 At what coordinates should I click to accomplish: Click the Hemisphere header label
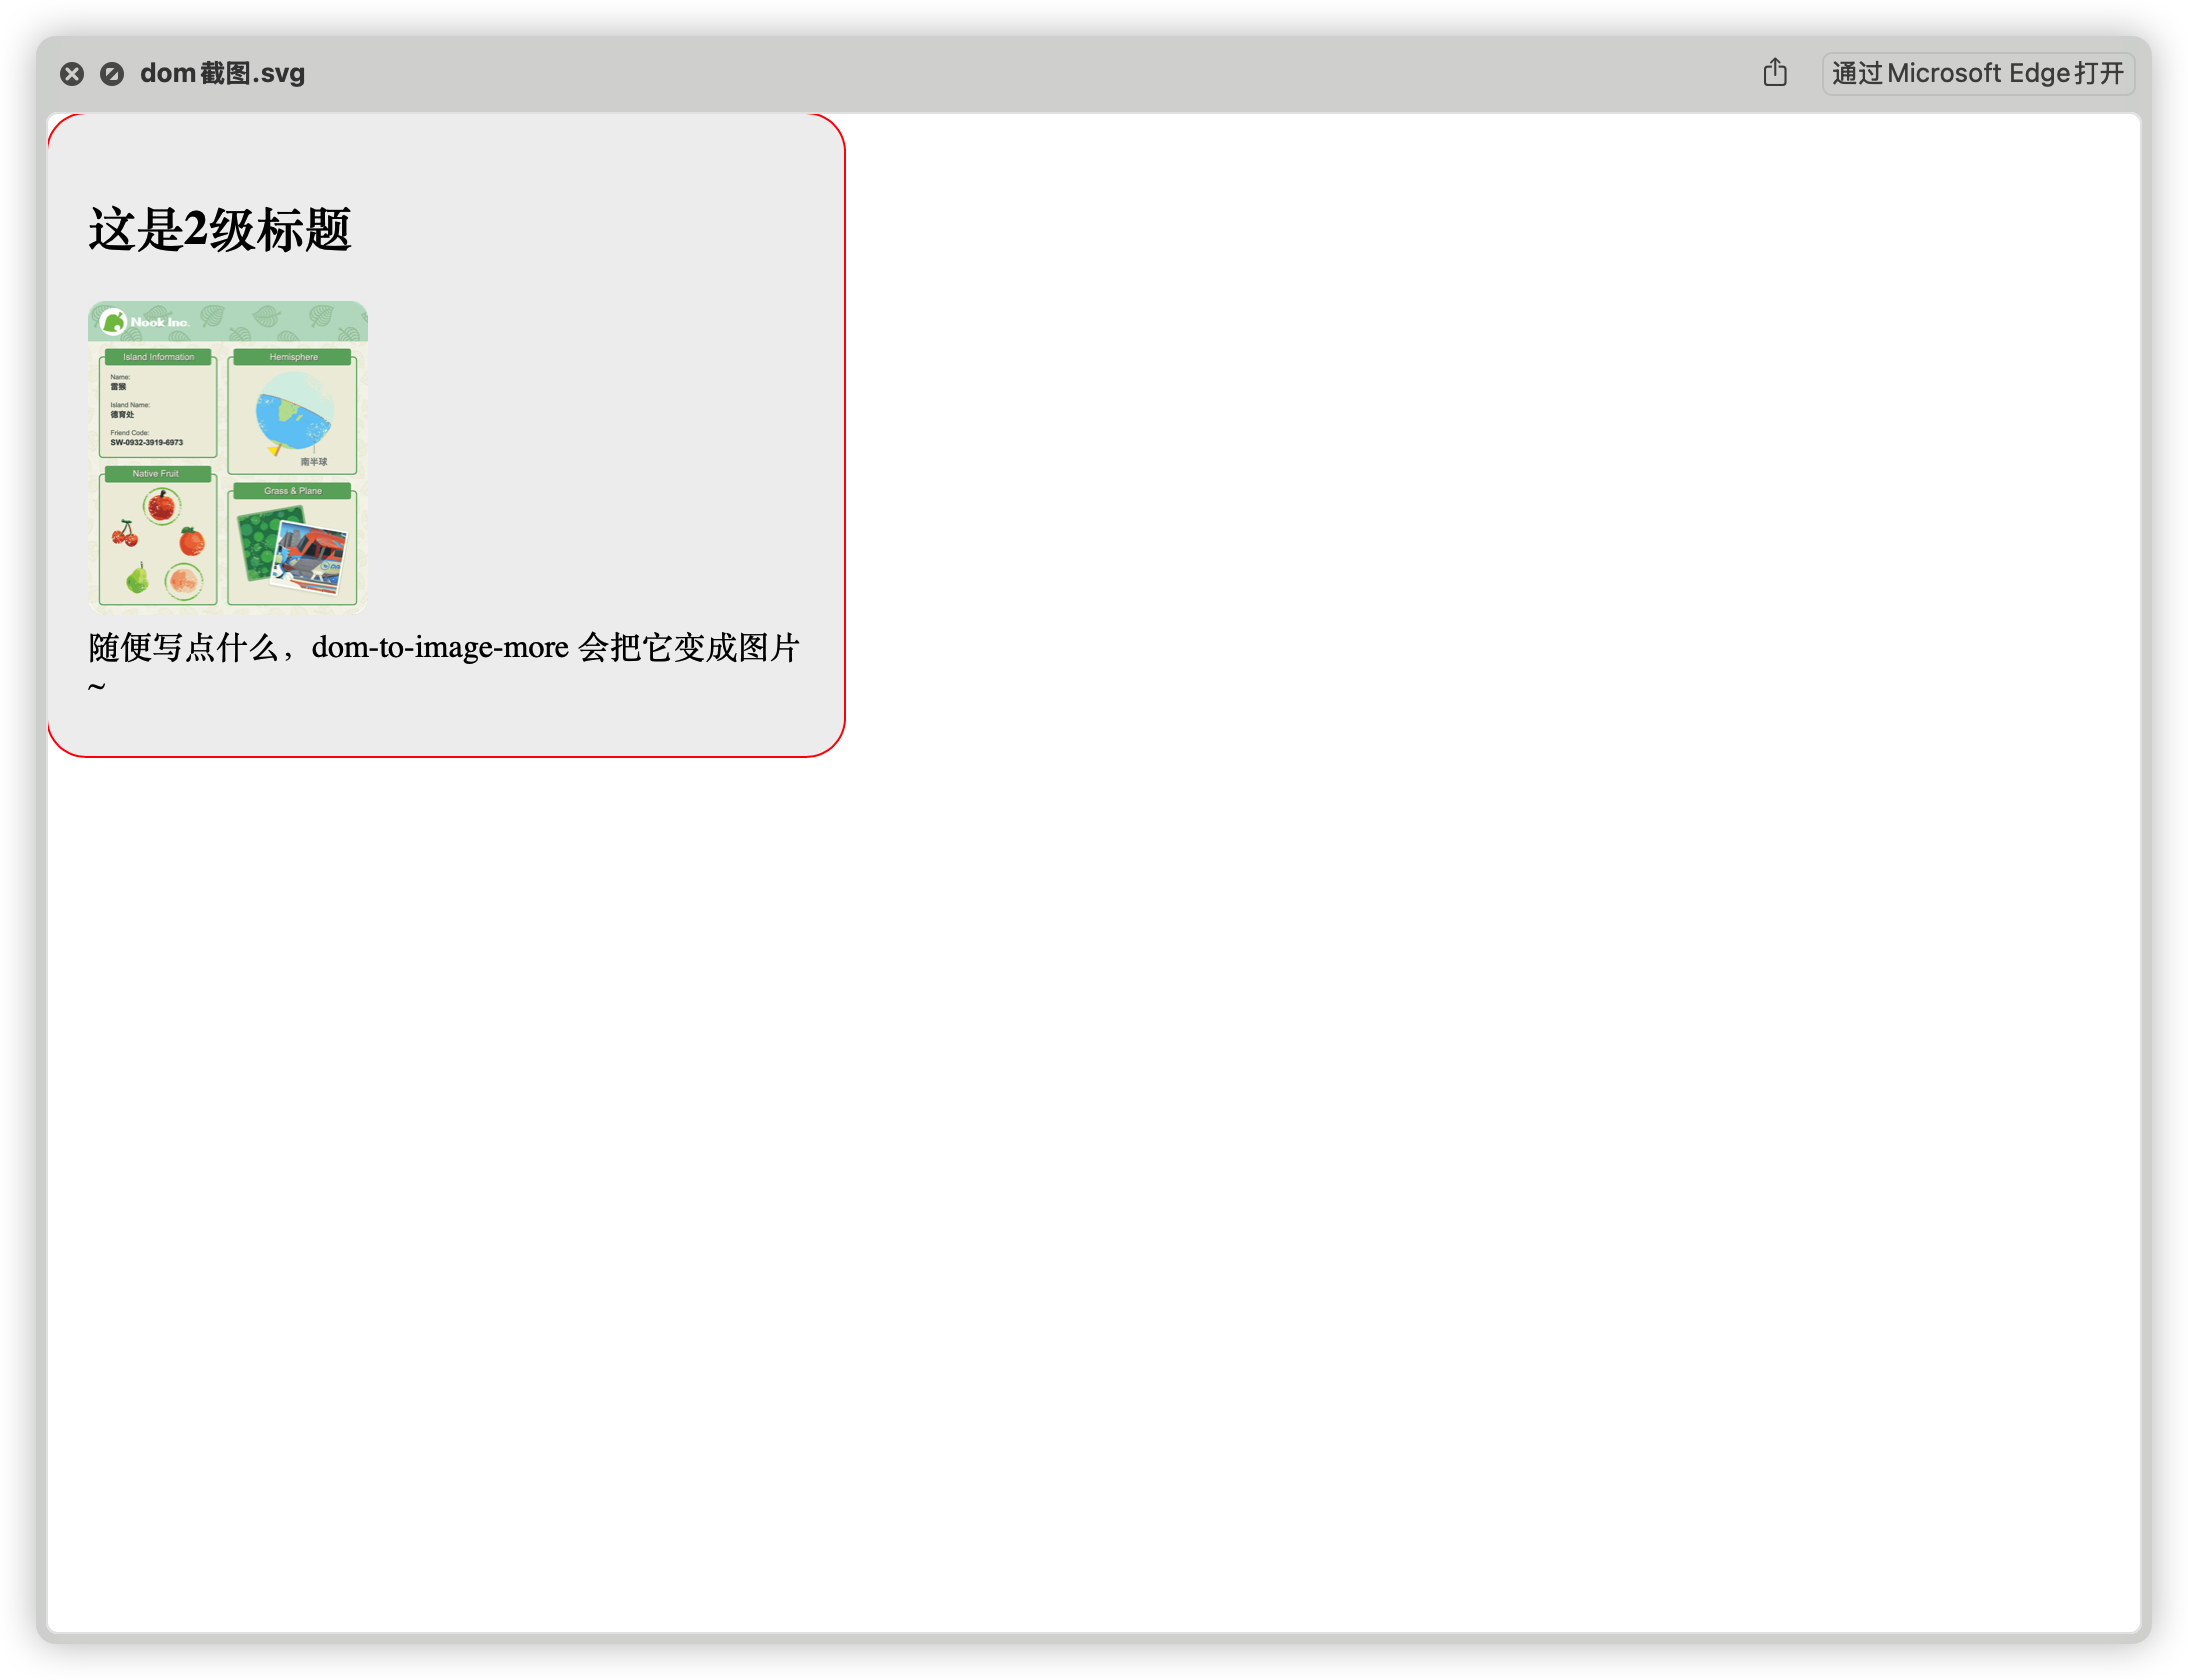[293, 357]
